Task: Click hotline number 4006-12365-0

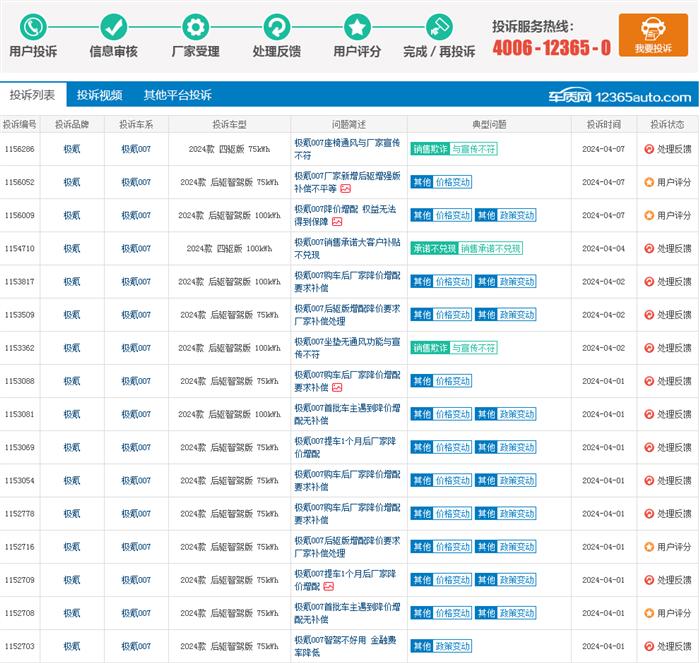Action: pos(552,47)
